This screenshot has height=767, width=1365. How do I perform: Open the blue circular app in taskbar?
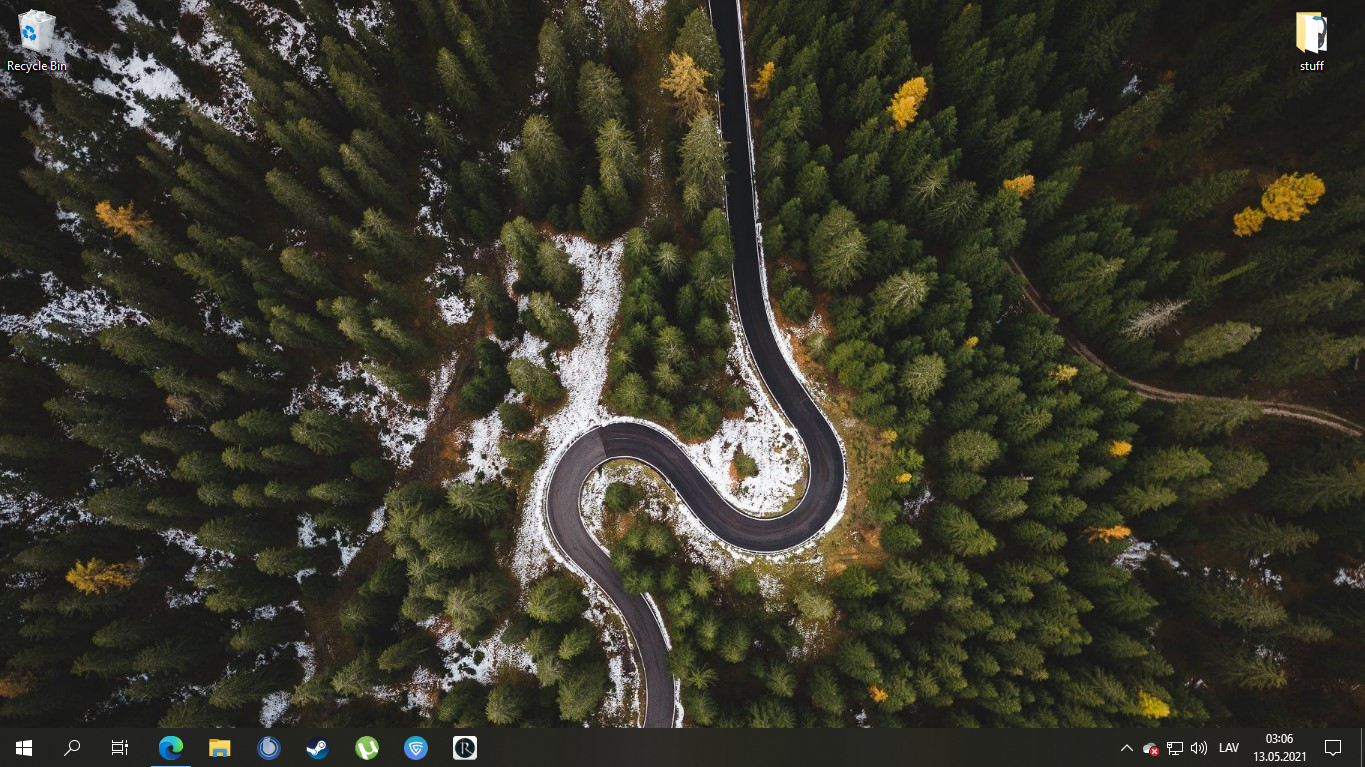pos(268,747)
